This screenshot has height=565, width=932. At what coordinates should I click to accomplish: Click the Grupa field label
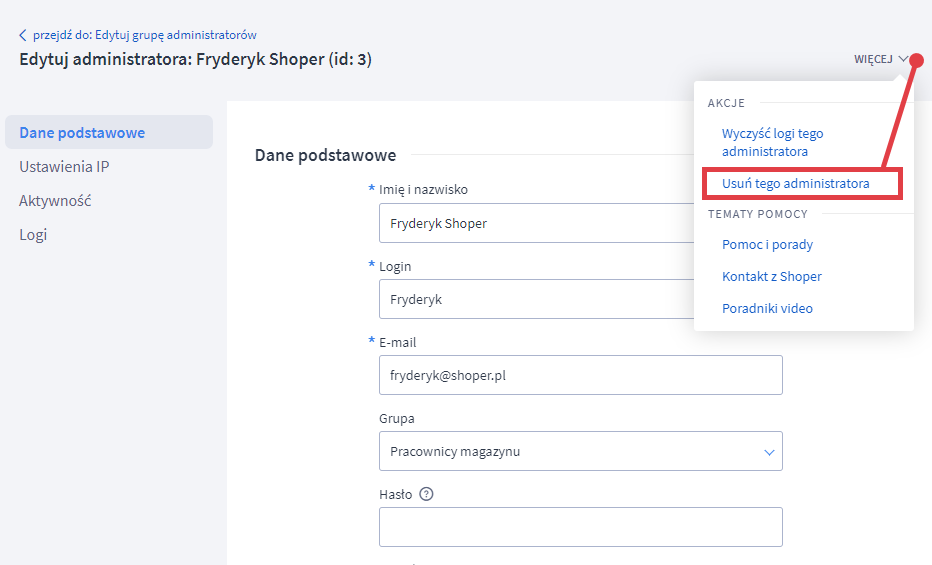click(396, 418)
